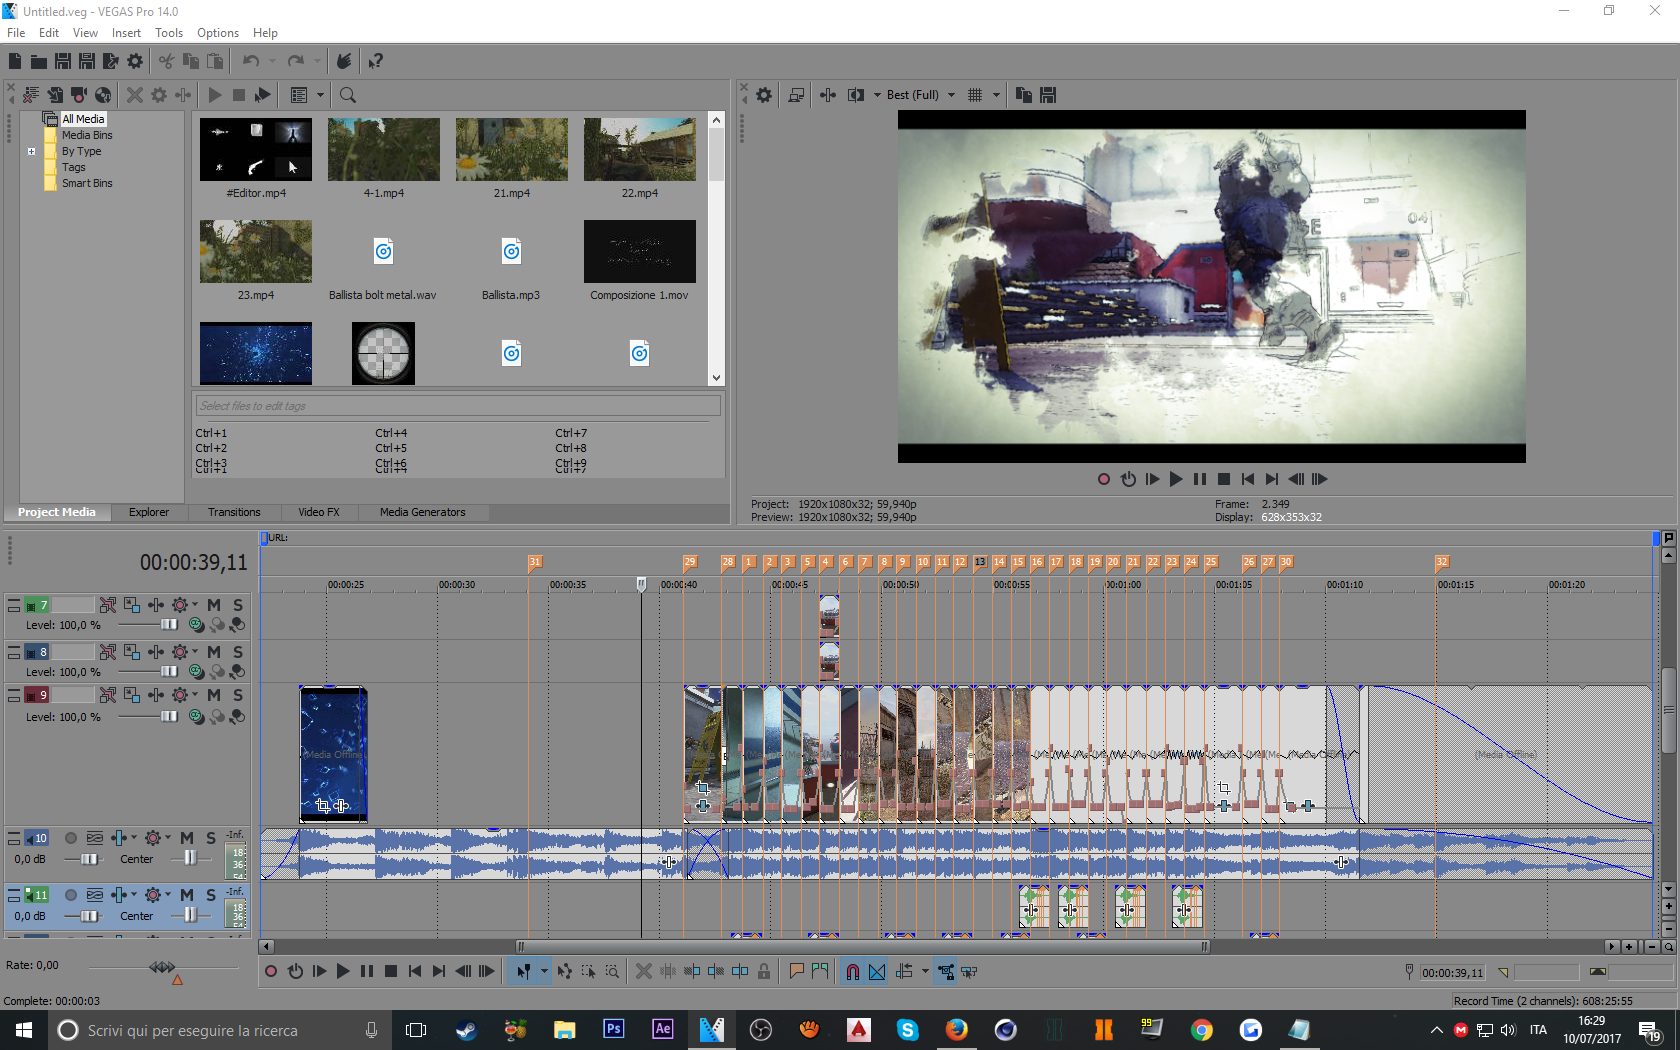Open the Redo history dropdown arrow
This screenshot has height=1050, width=1680.
[x=317, y=61]
